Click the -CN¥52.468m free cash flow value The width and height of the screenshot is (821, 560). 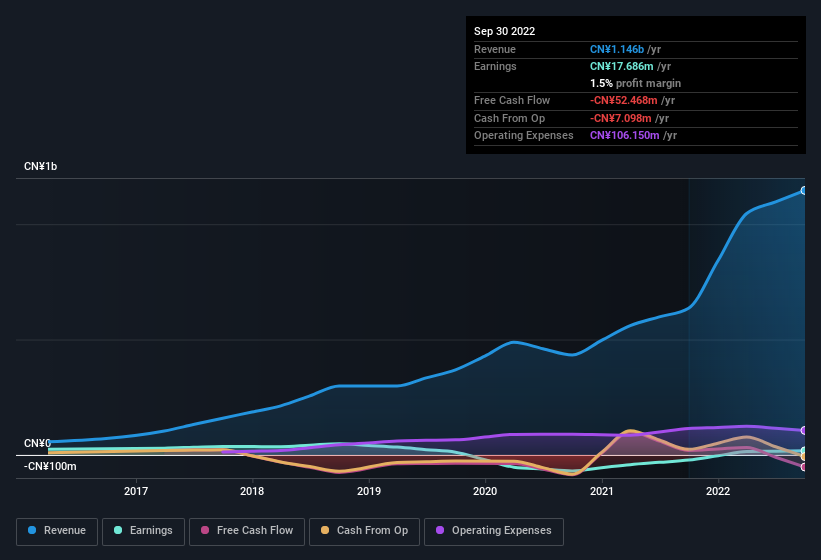click(624, 100)
